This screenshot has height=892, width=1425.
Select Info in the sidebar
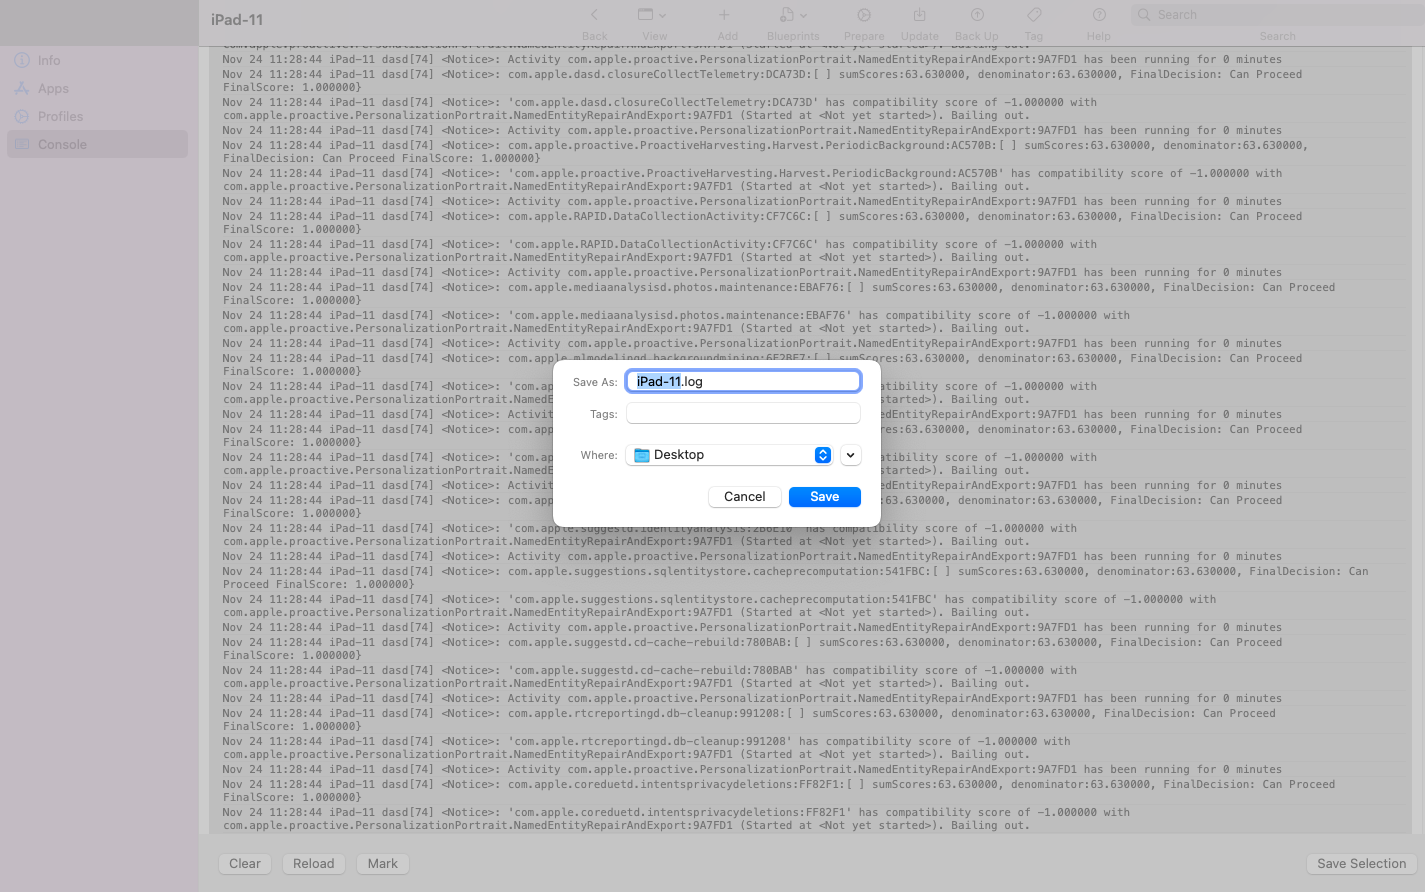click(97, 60)
